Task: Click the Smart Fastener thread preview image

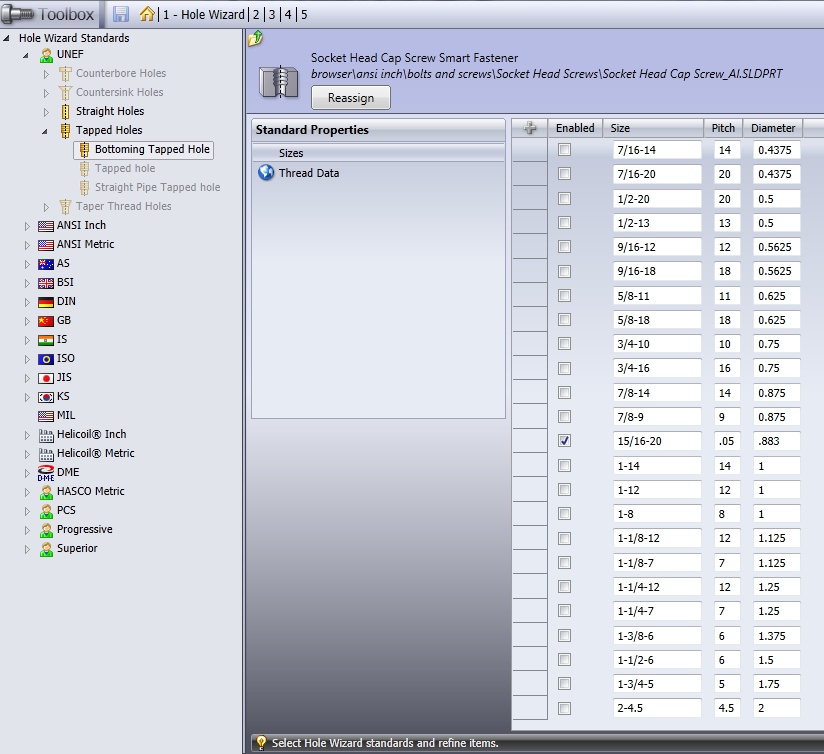Action: (x=279, y=82)
